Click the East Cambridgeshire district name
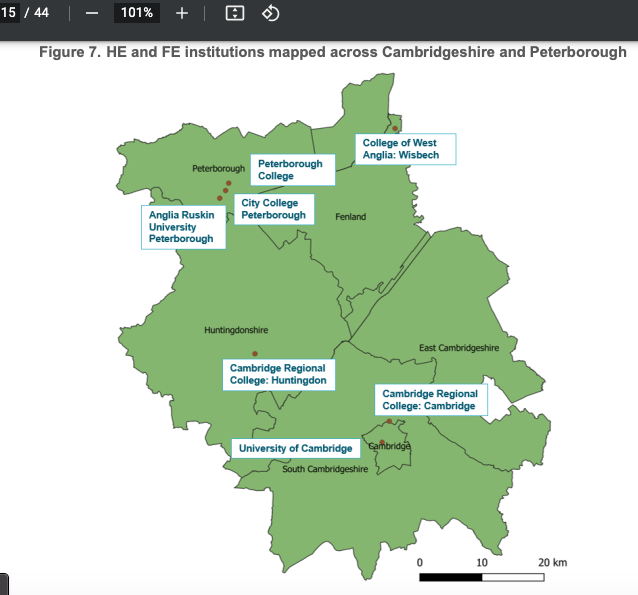Image resolution: width=638 pixels, height=595 pixels. coord(458,348)
